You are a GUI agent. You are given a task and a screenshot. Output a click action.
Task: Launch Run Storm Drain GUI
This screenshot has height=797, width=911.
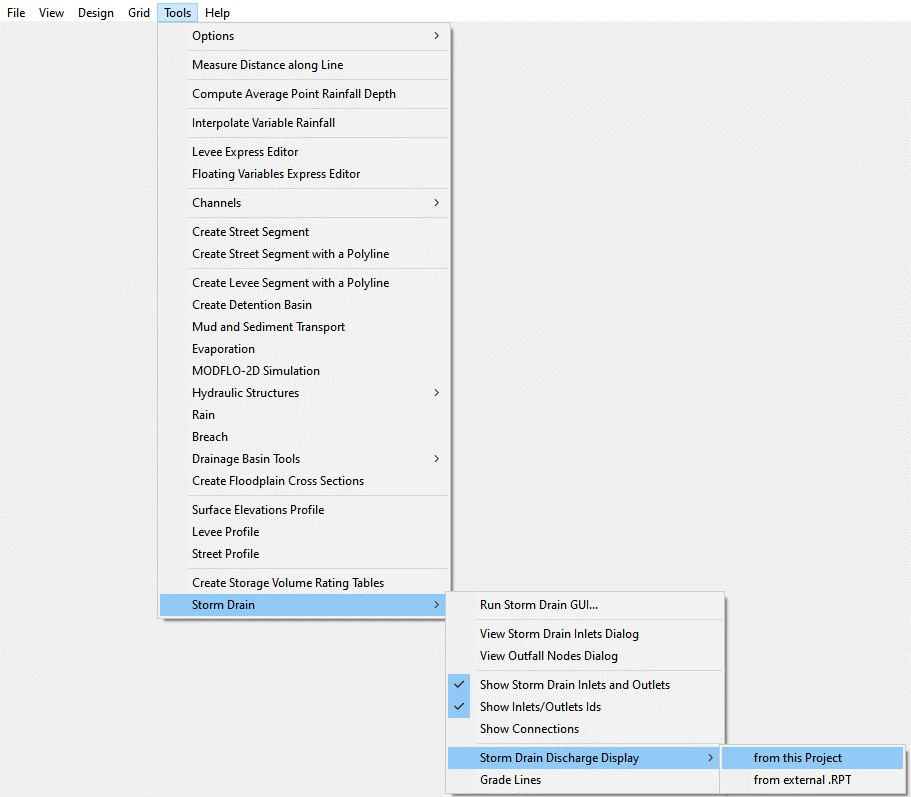point(538,605)
